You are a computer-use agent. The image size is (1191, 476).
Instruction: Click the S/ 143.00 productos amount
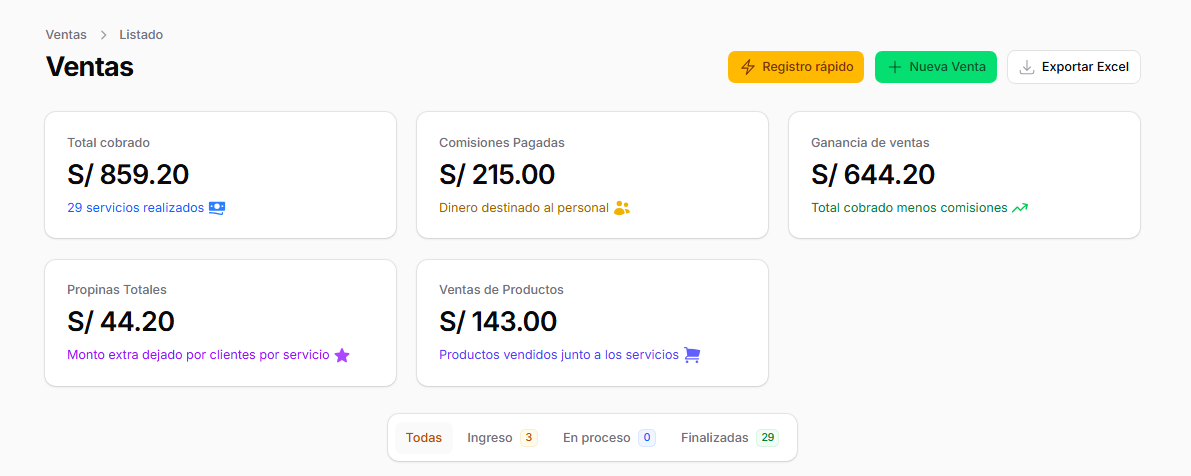[498, 322]
